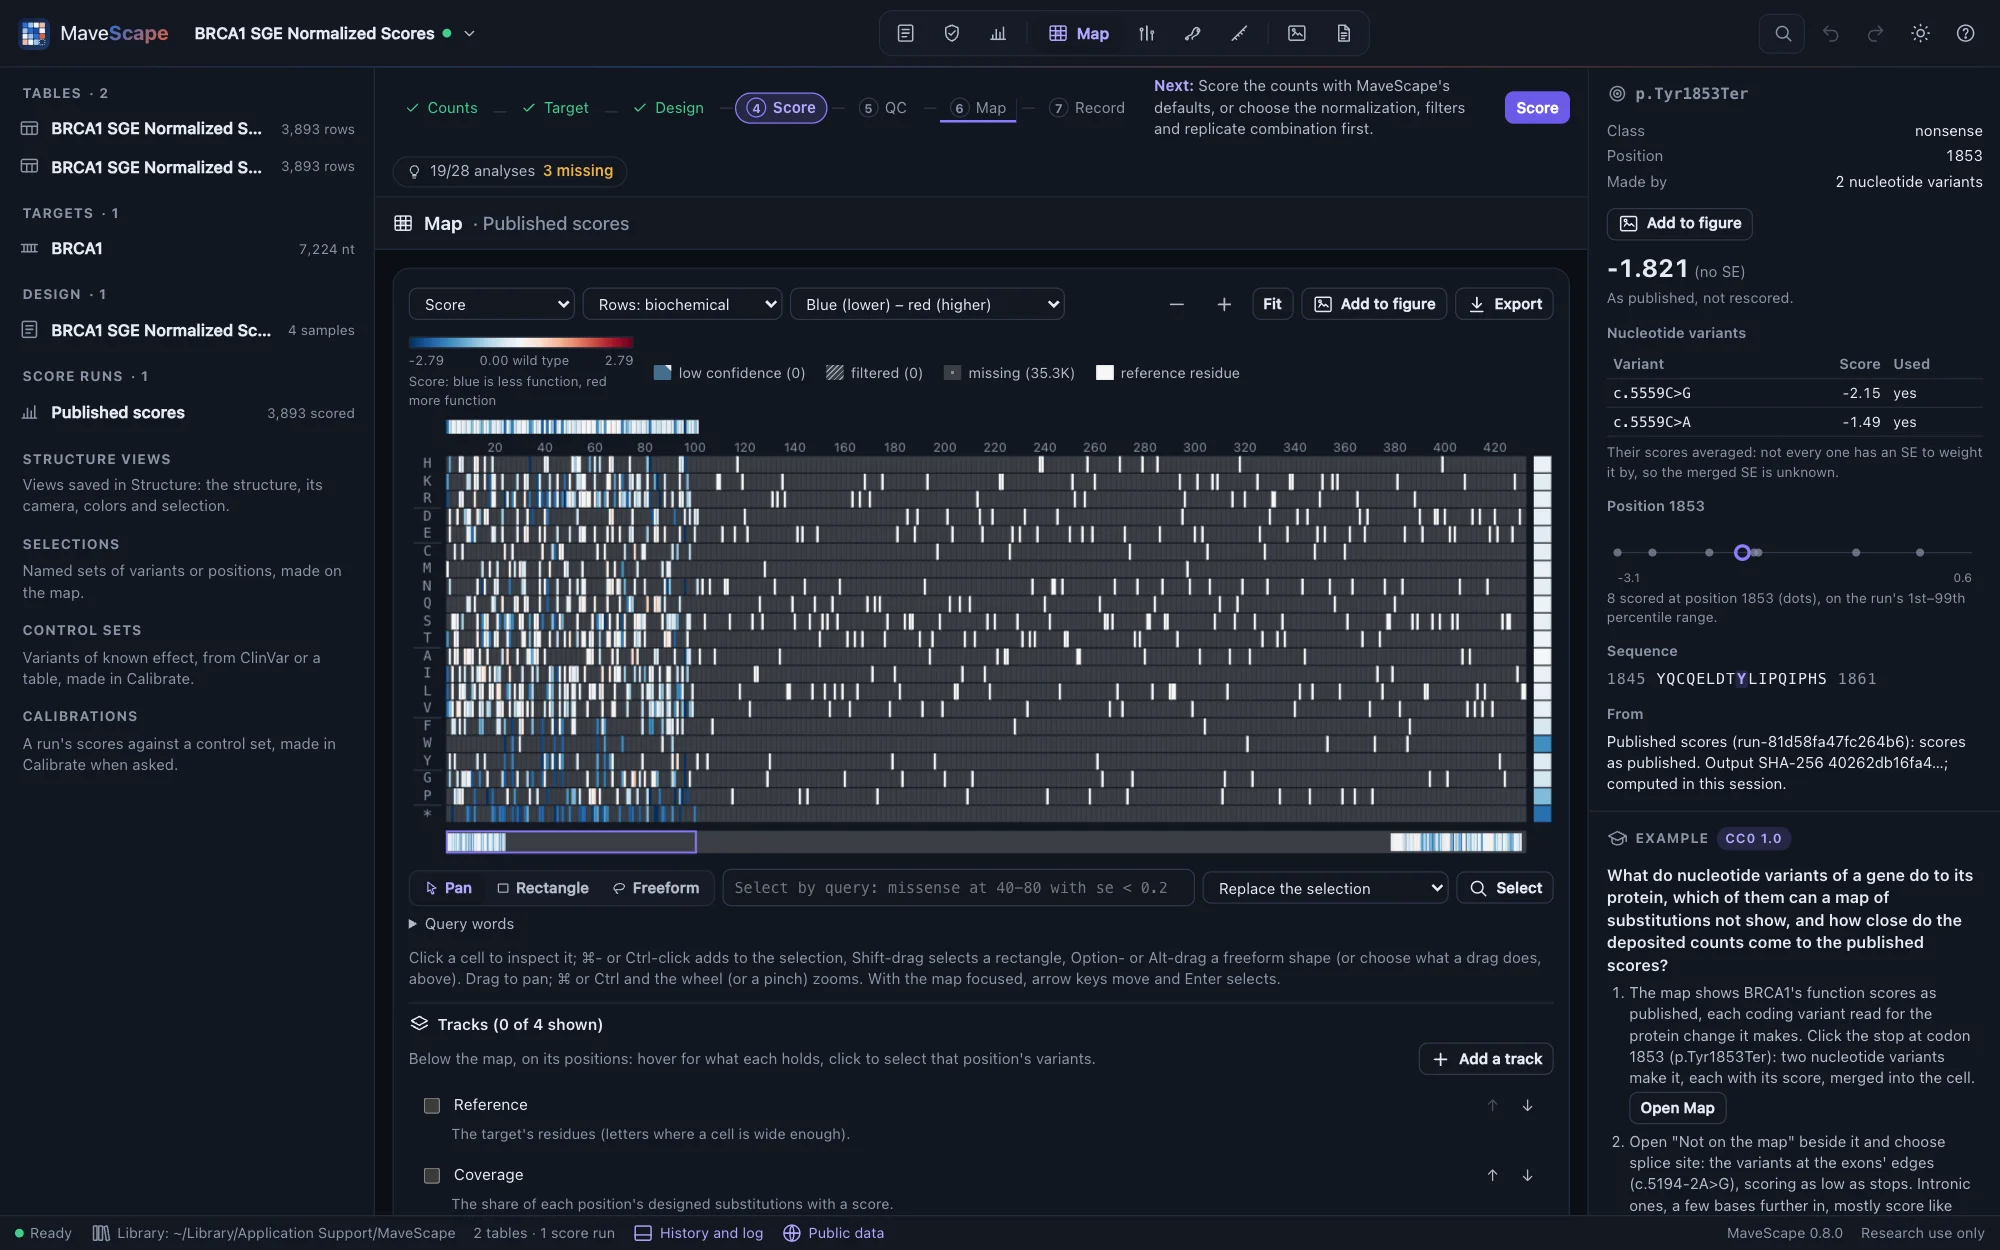Open the Blue (lower) – red (higher) palette dropdown
This screenshot has height=1250, width=2000.
[927, 304]
